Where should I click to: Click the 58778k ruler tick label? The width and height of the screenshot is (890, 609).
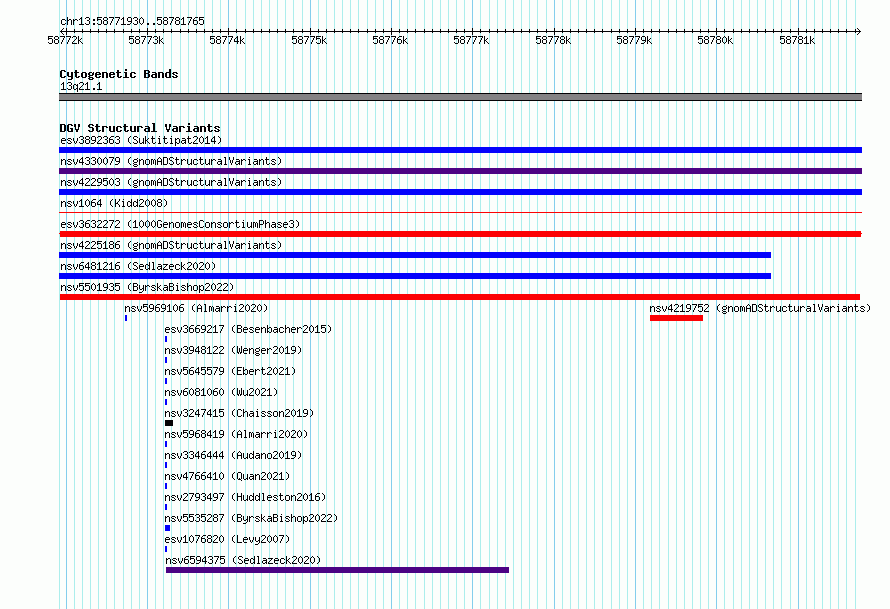pyautogui.click(x=553, y=40)
